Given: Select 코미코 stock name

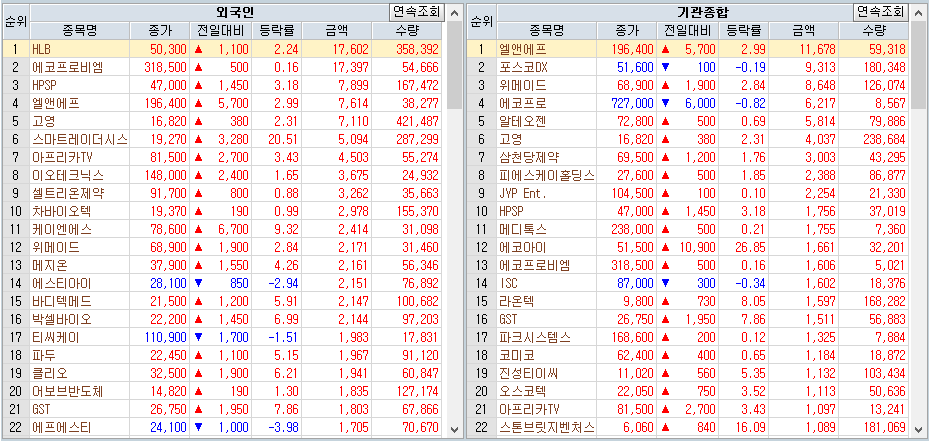Looking at the screenshot, I should (x=516, y=356).
